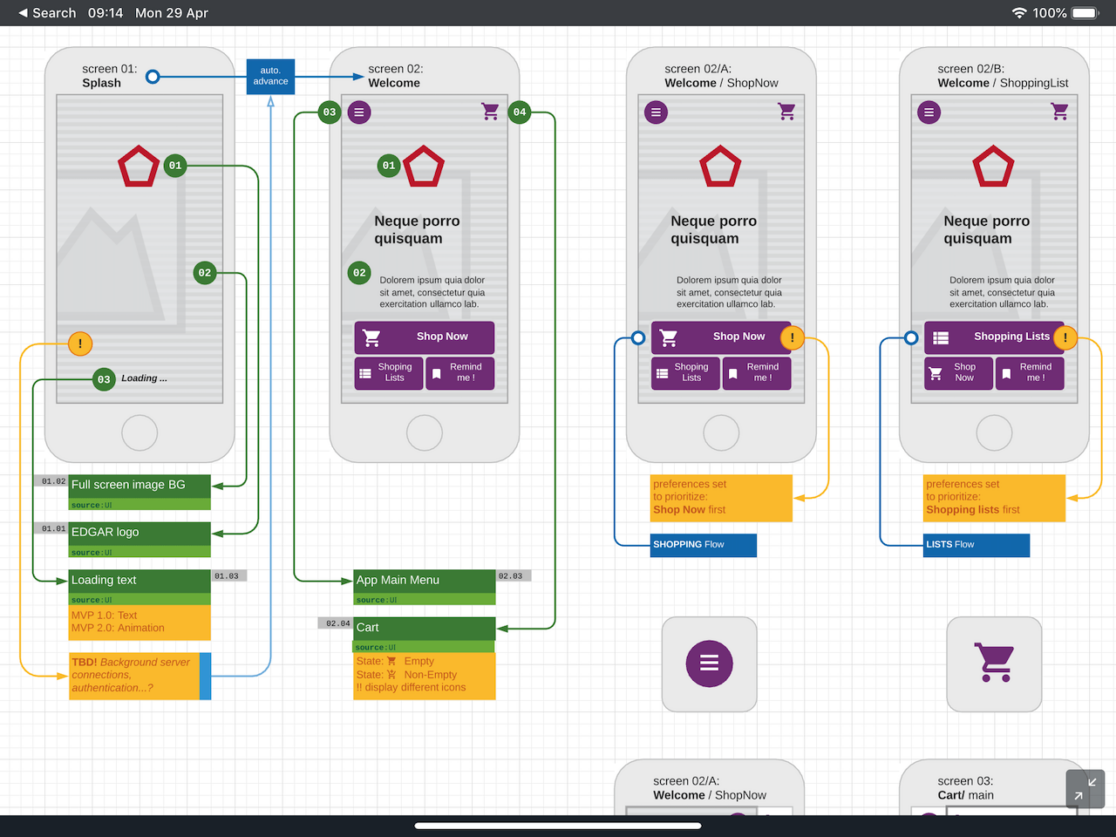
Task: Tap the cart icon on screen 02/B
Action: [x=1060, y=112]
